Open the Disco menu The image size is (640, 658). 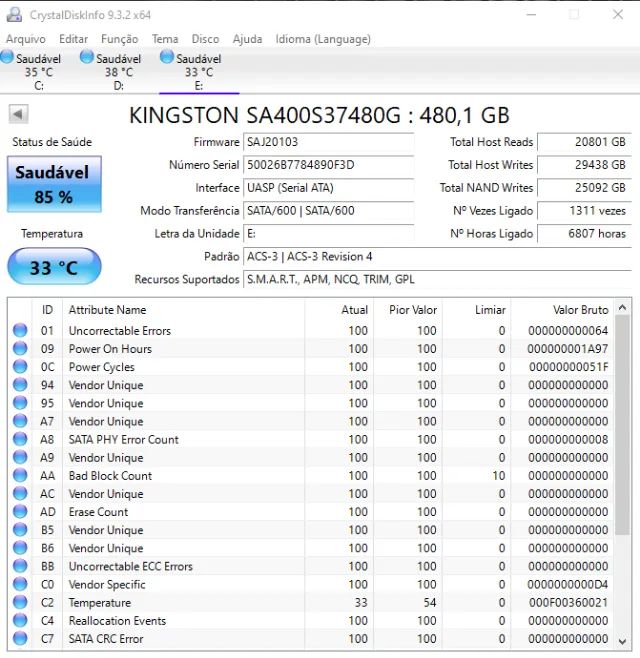[x=205, y=39]
